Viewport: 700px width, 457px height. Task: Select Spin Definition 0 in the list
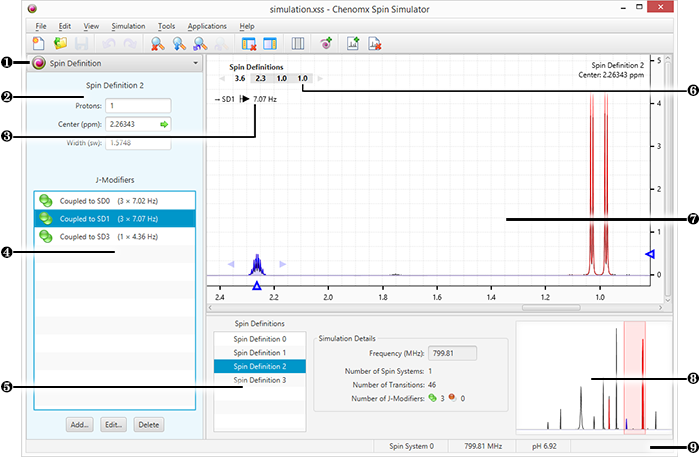tap(259, 339)
